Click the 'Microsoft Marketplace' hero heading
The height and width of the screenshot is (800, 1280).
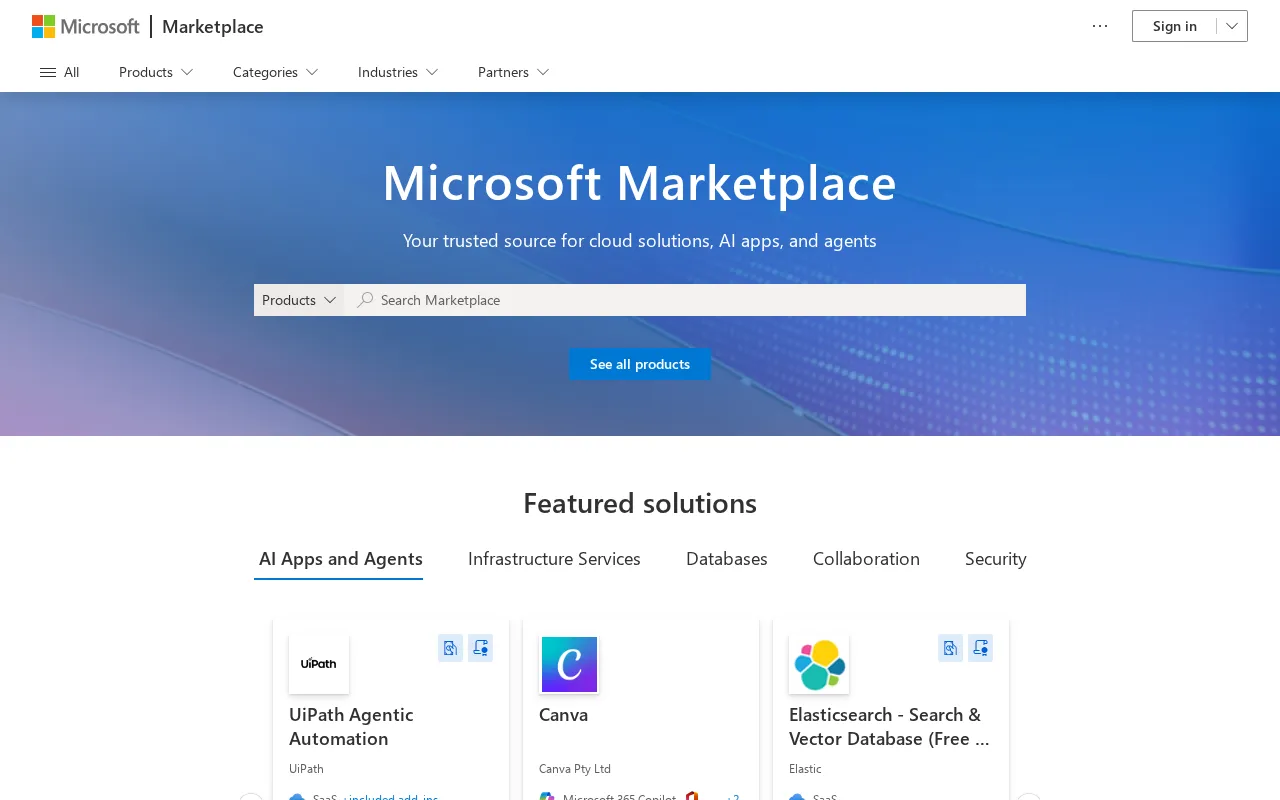[640, 183]
